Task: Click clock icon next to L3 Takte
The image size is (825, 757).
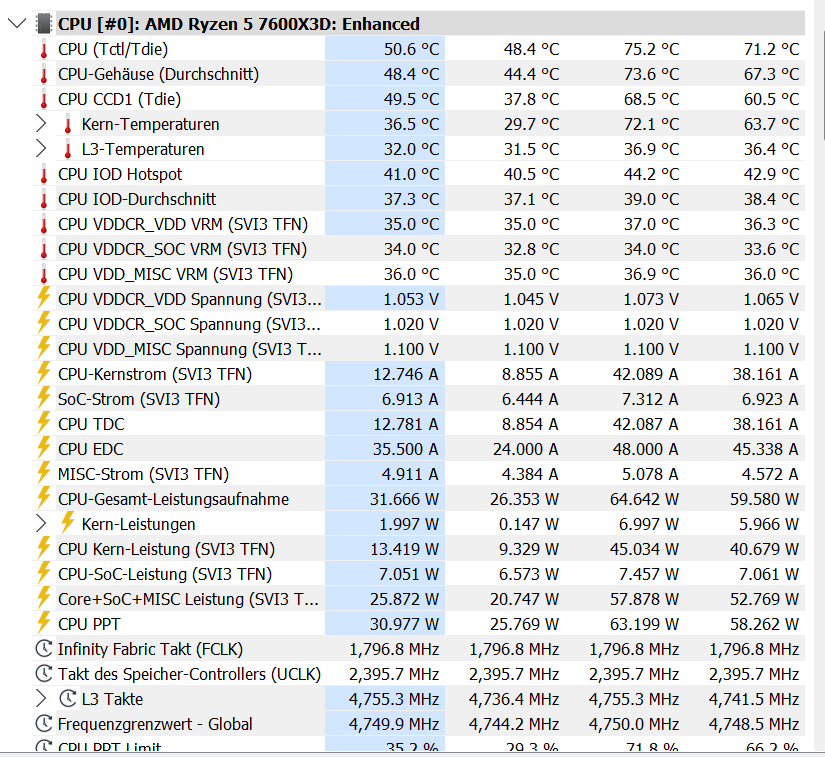Action: point(67,699)
